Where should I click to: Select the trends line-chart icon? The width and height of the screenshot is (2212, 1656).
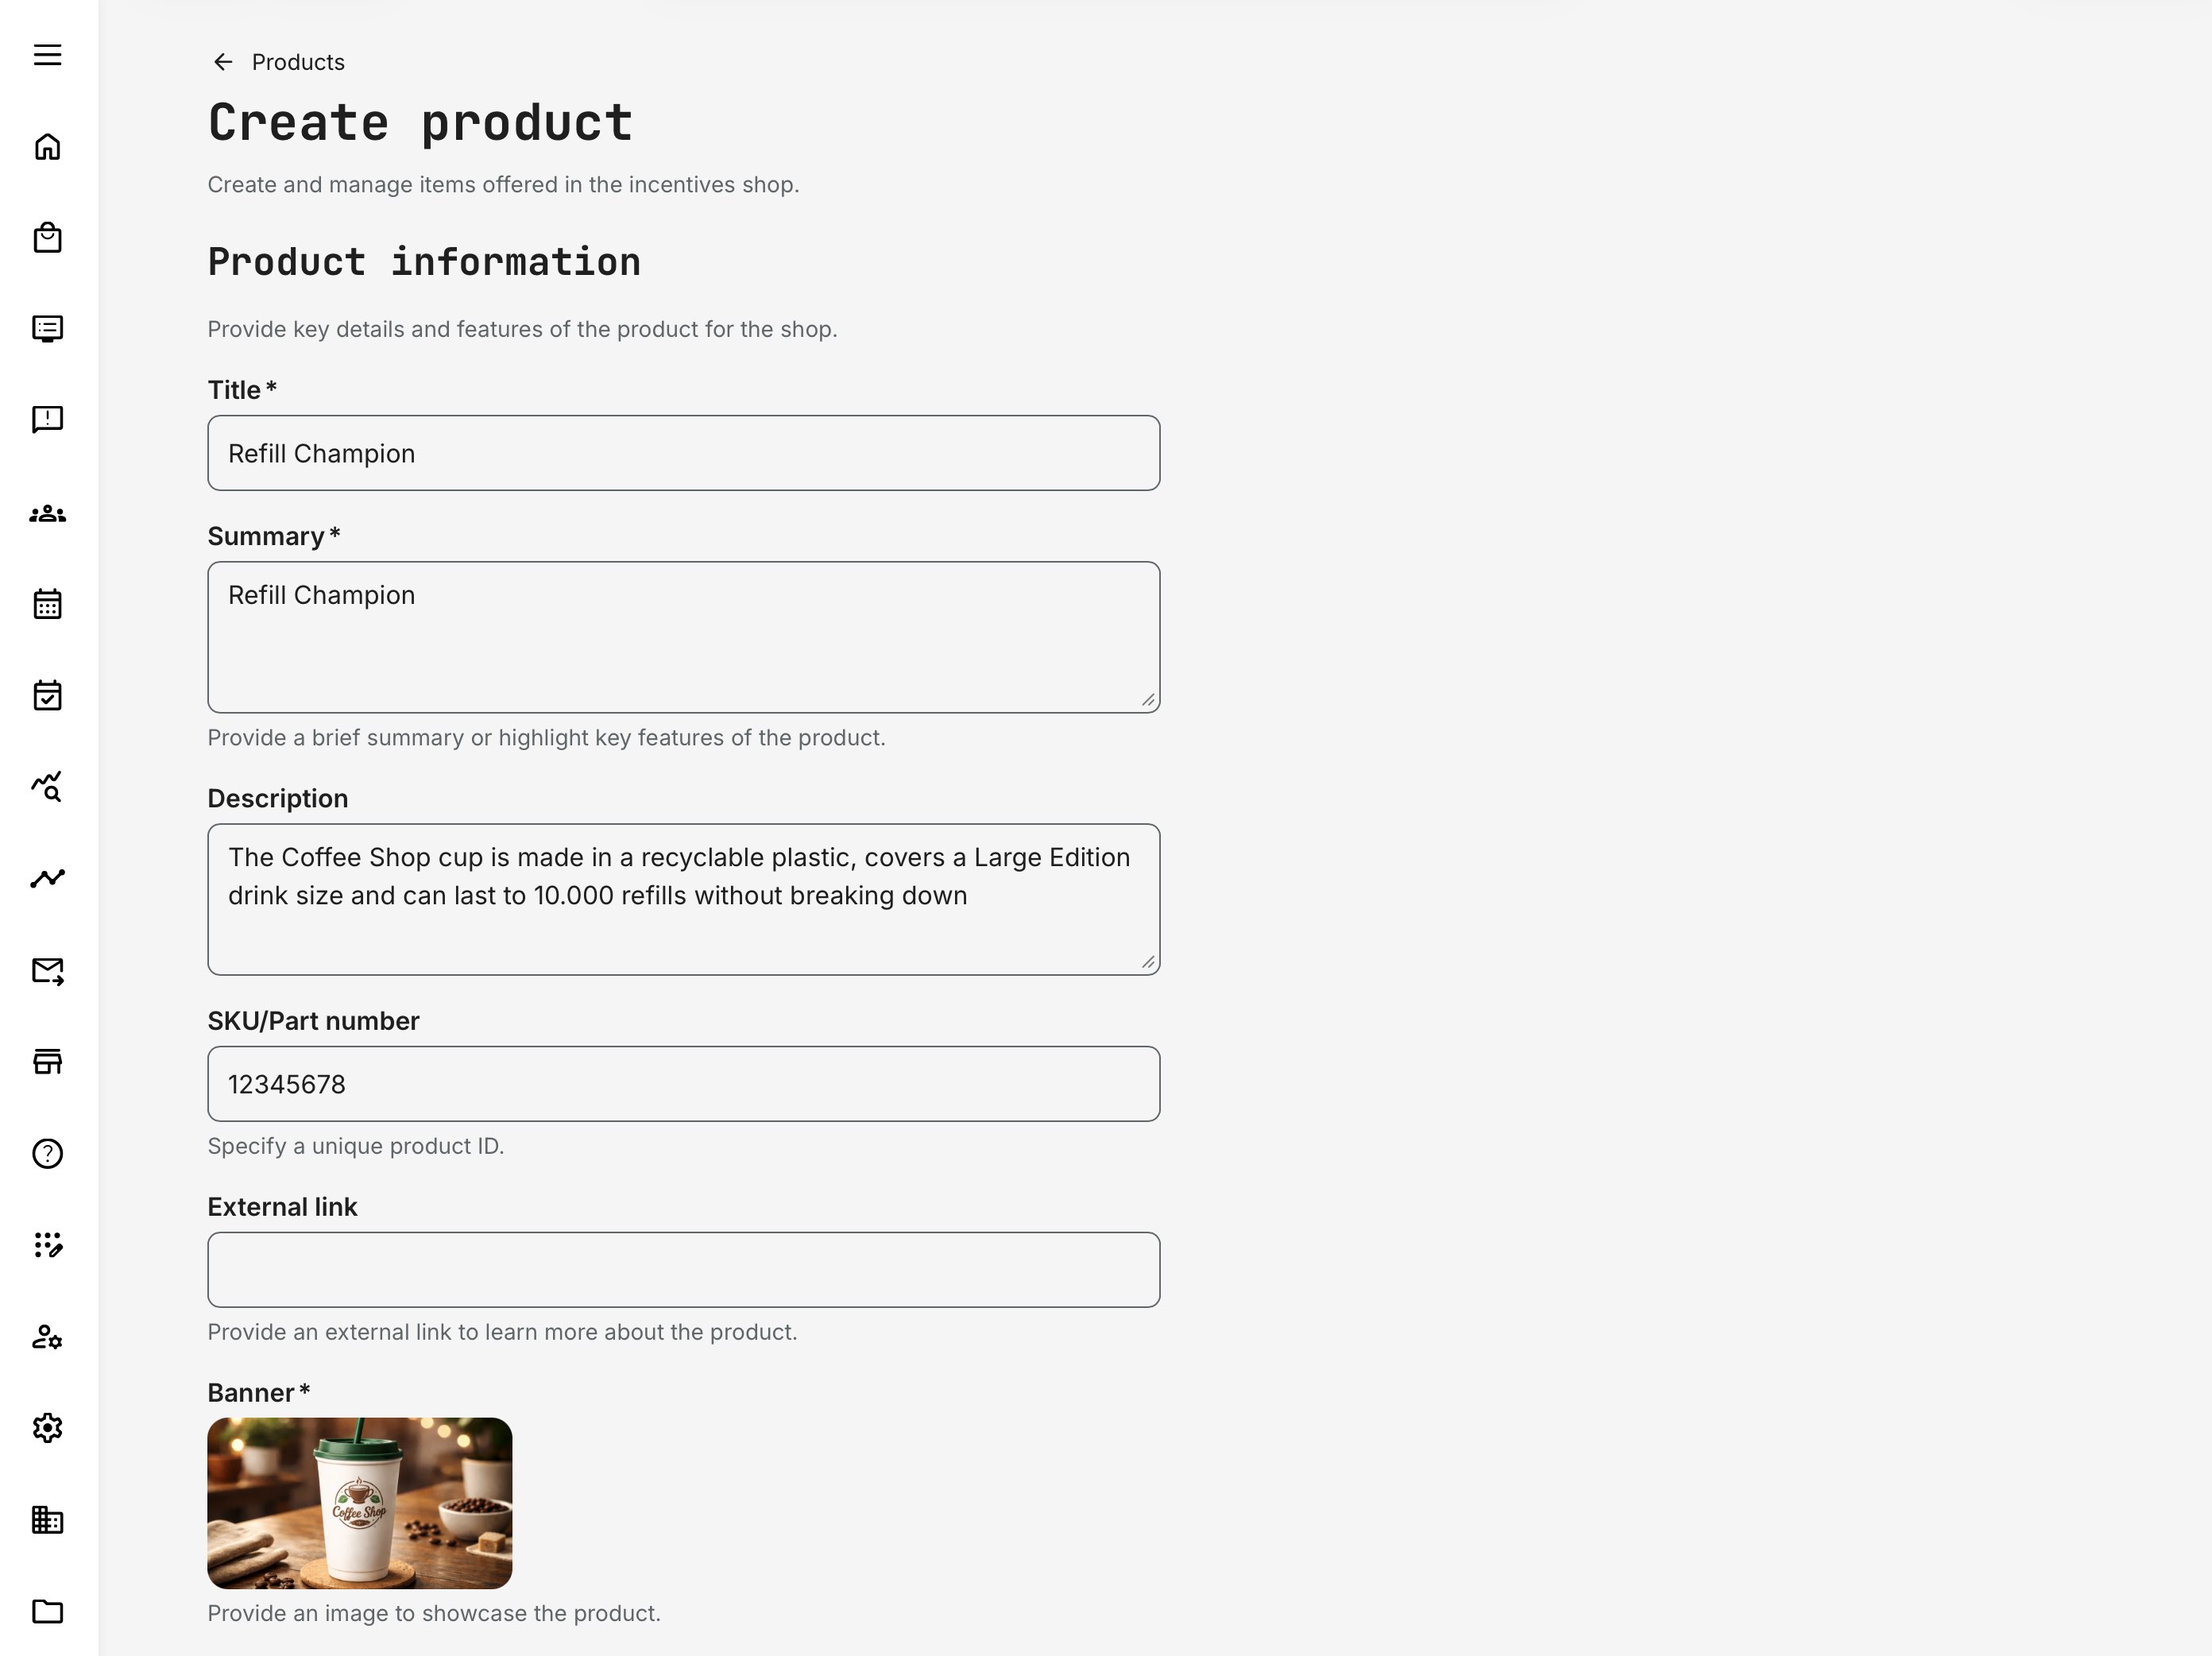[47, 877]
